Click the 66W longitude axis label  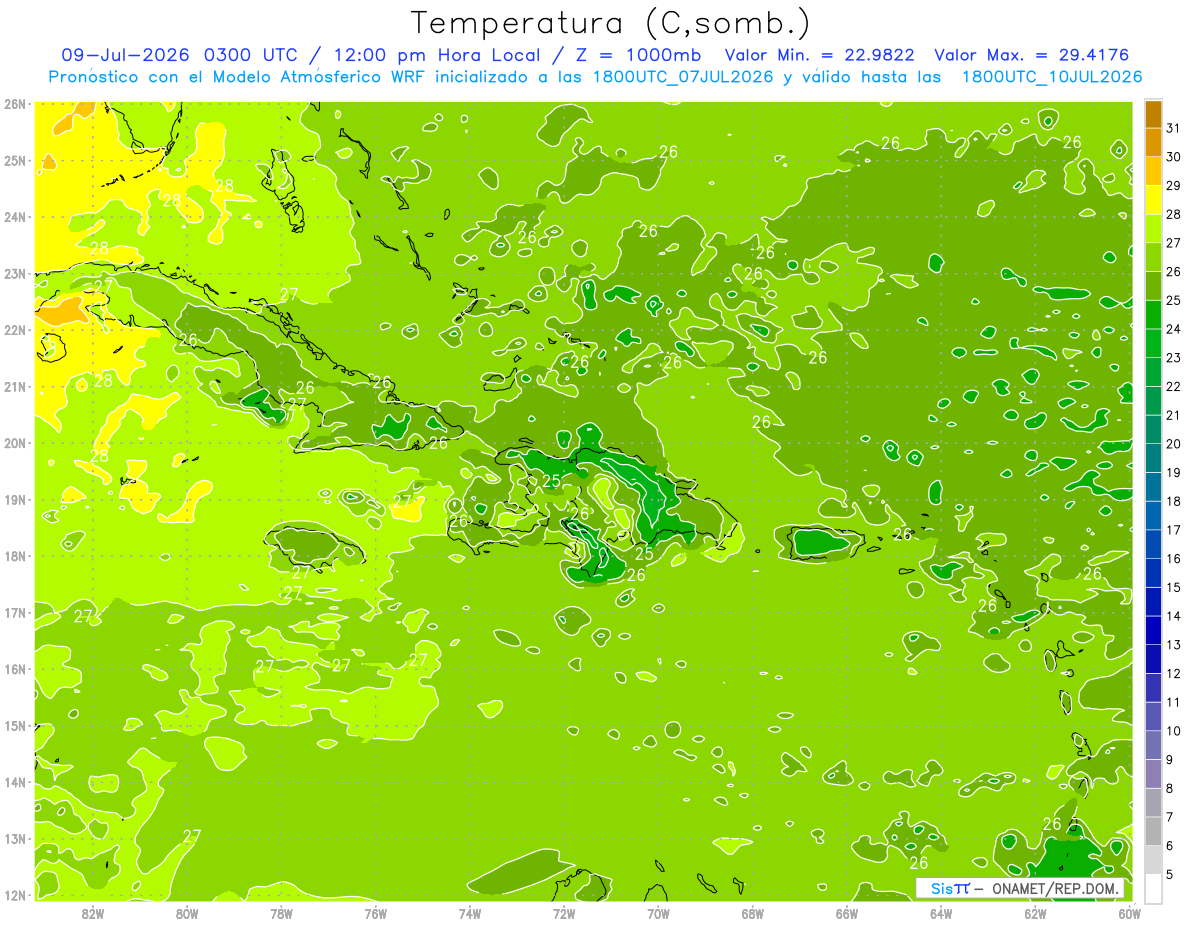847,914
